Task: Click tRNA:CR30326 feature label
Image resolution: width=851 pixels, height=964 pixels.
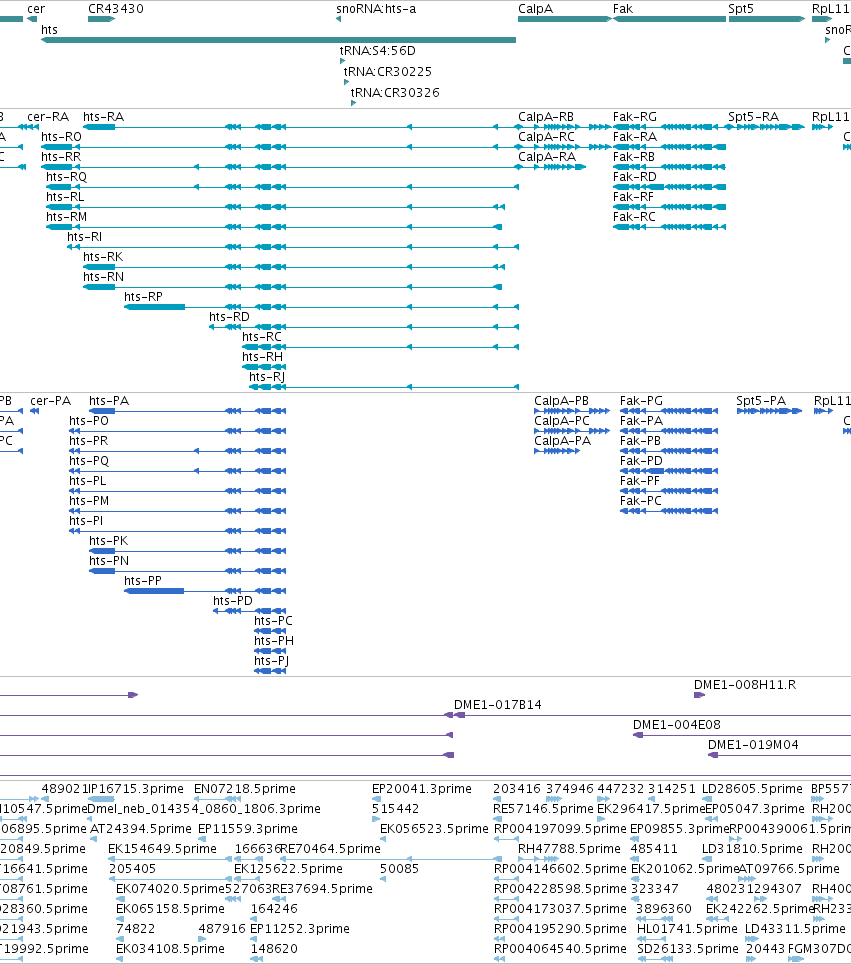Action: tap(395, 92)
